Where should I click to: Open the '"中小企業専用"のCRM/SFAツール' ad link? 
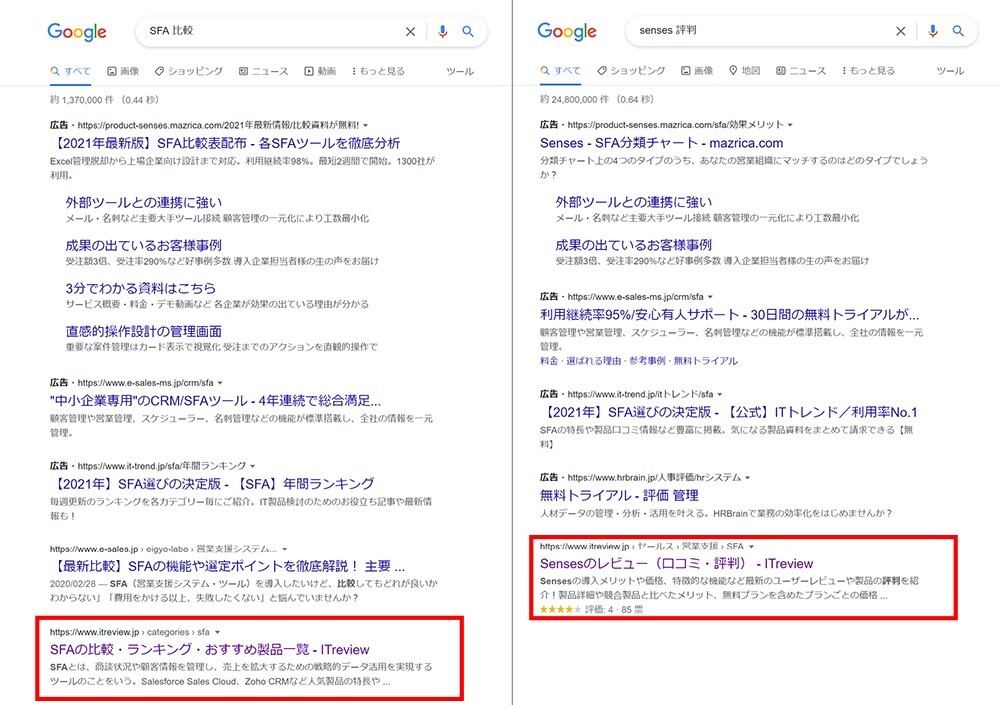(x=215, y=401)
